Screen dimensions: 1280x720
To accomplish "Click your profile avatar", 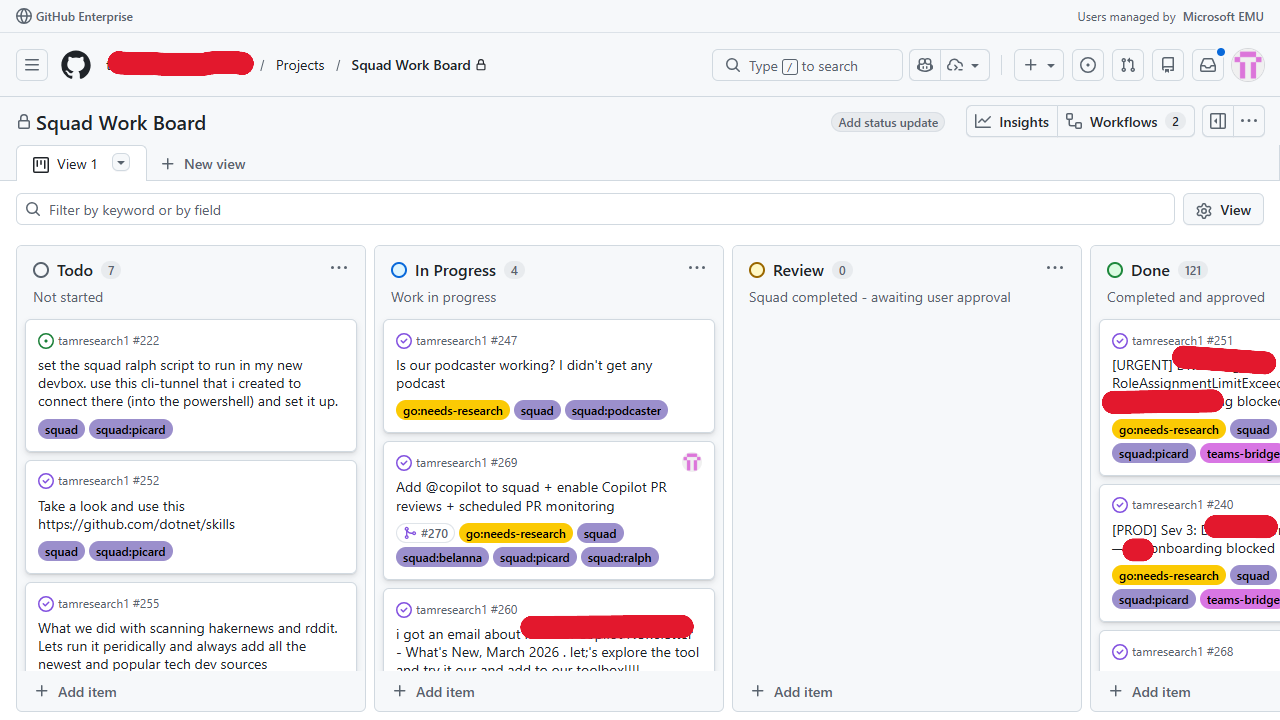I will point(1247,64).
